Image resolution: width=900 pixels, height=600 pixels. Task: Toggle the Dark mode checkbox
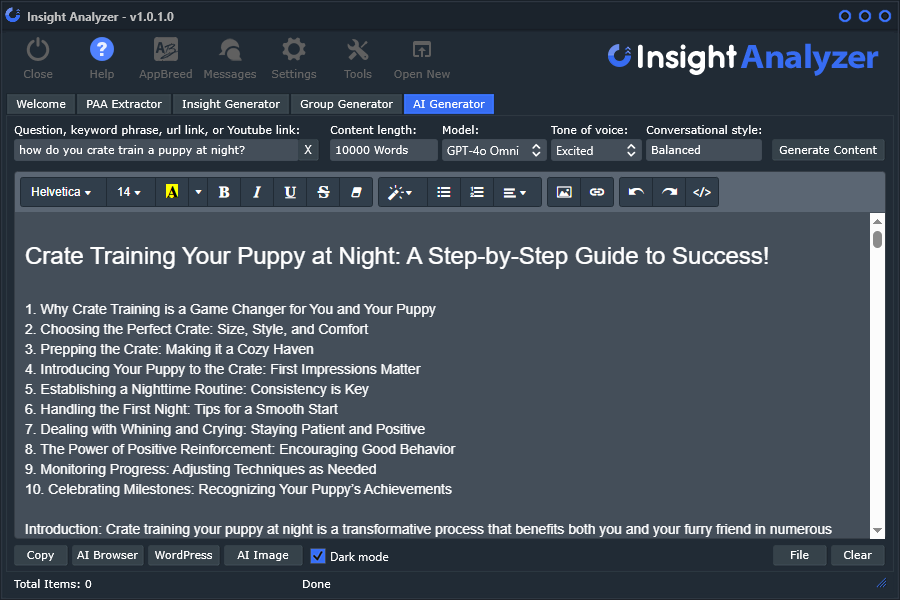(x=318, y=556)
